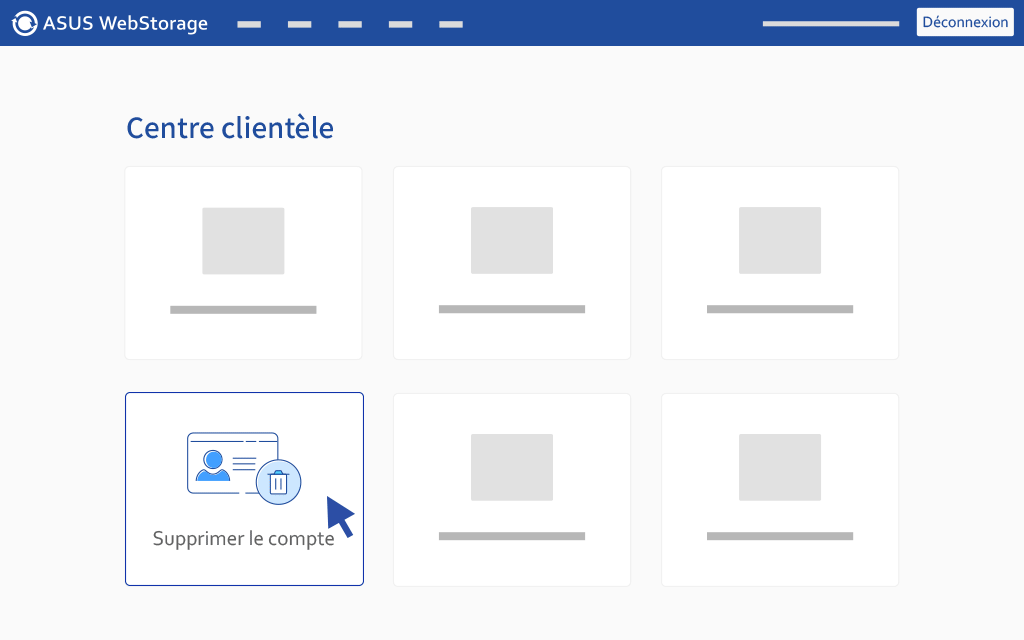
Task: Click the account name bar beside Déconnexion
Action: pos(831,24)
